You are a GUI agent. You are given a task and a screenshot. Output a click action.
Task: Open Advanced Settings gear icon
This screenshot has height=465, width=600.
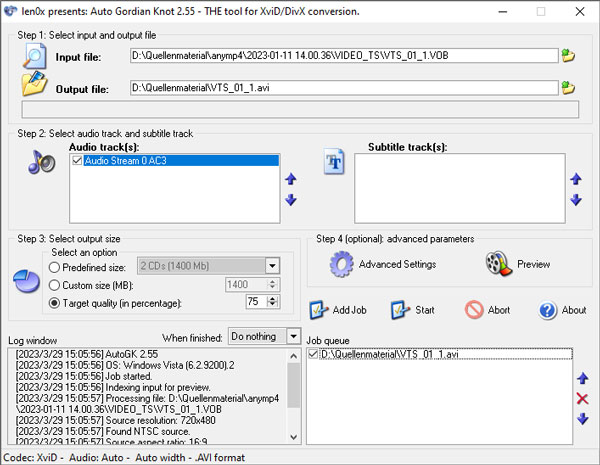pyautogui.click(x=343, y=264)
